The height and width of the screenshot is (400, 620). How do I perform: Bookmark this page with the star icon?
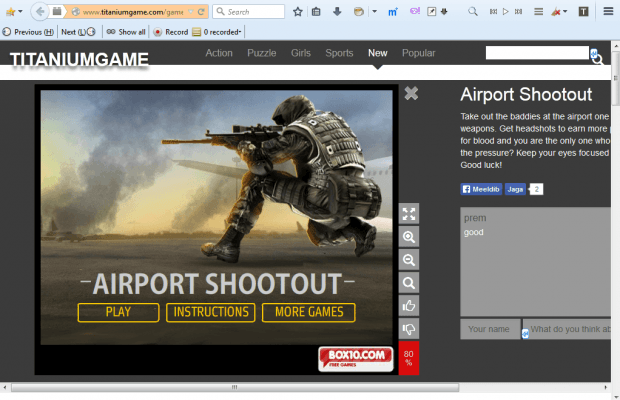coord(298,12)
